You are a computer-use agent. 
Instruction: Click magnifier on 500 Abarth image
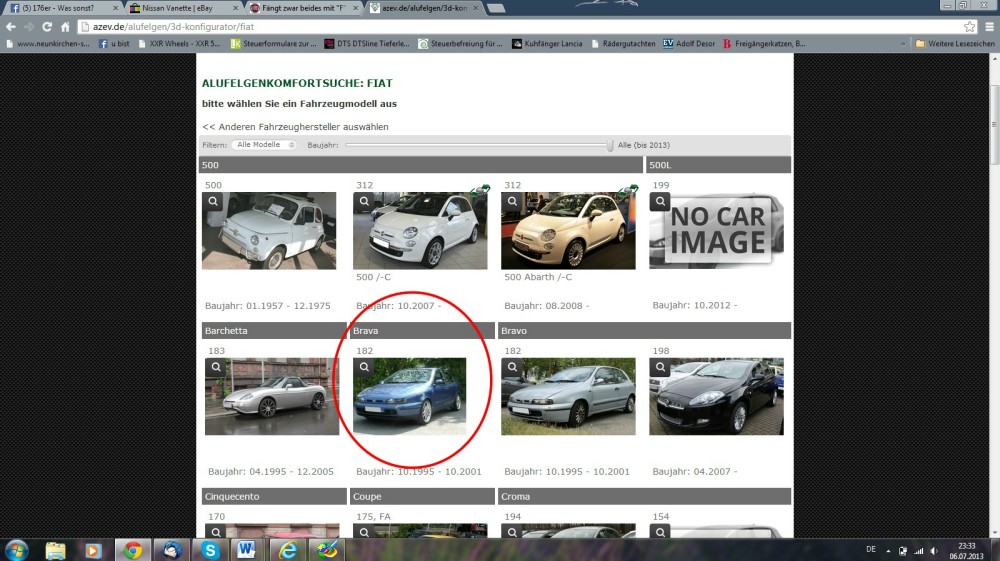[x=511, y=201]
